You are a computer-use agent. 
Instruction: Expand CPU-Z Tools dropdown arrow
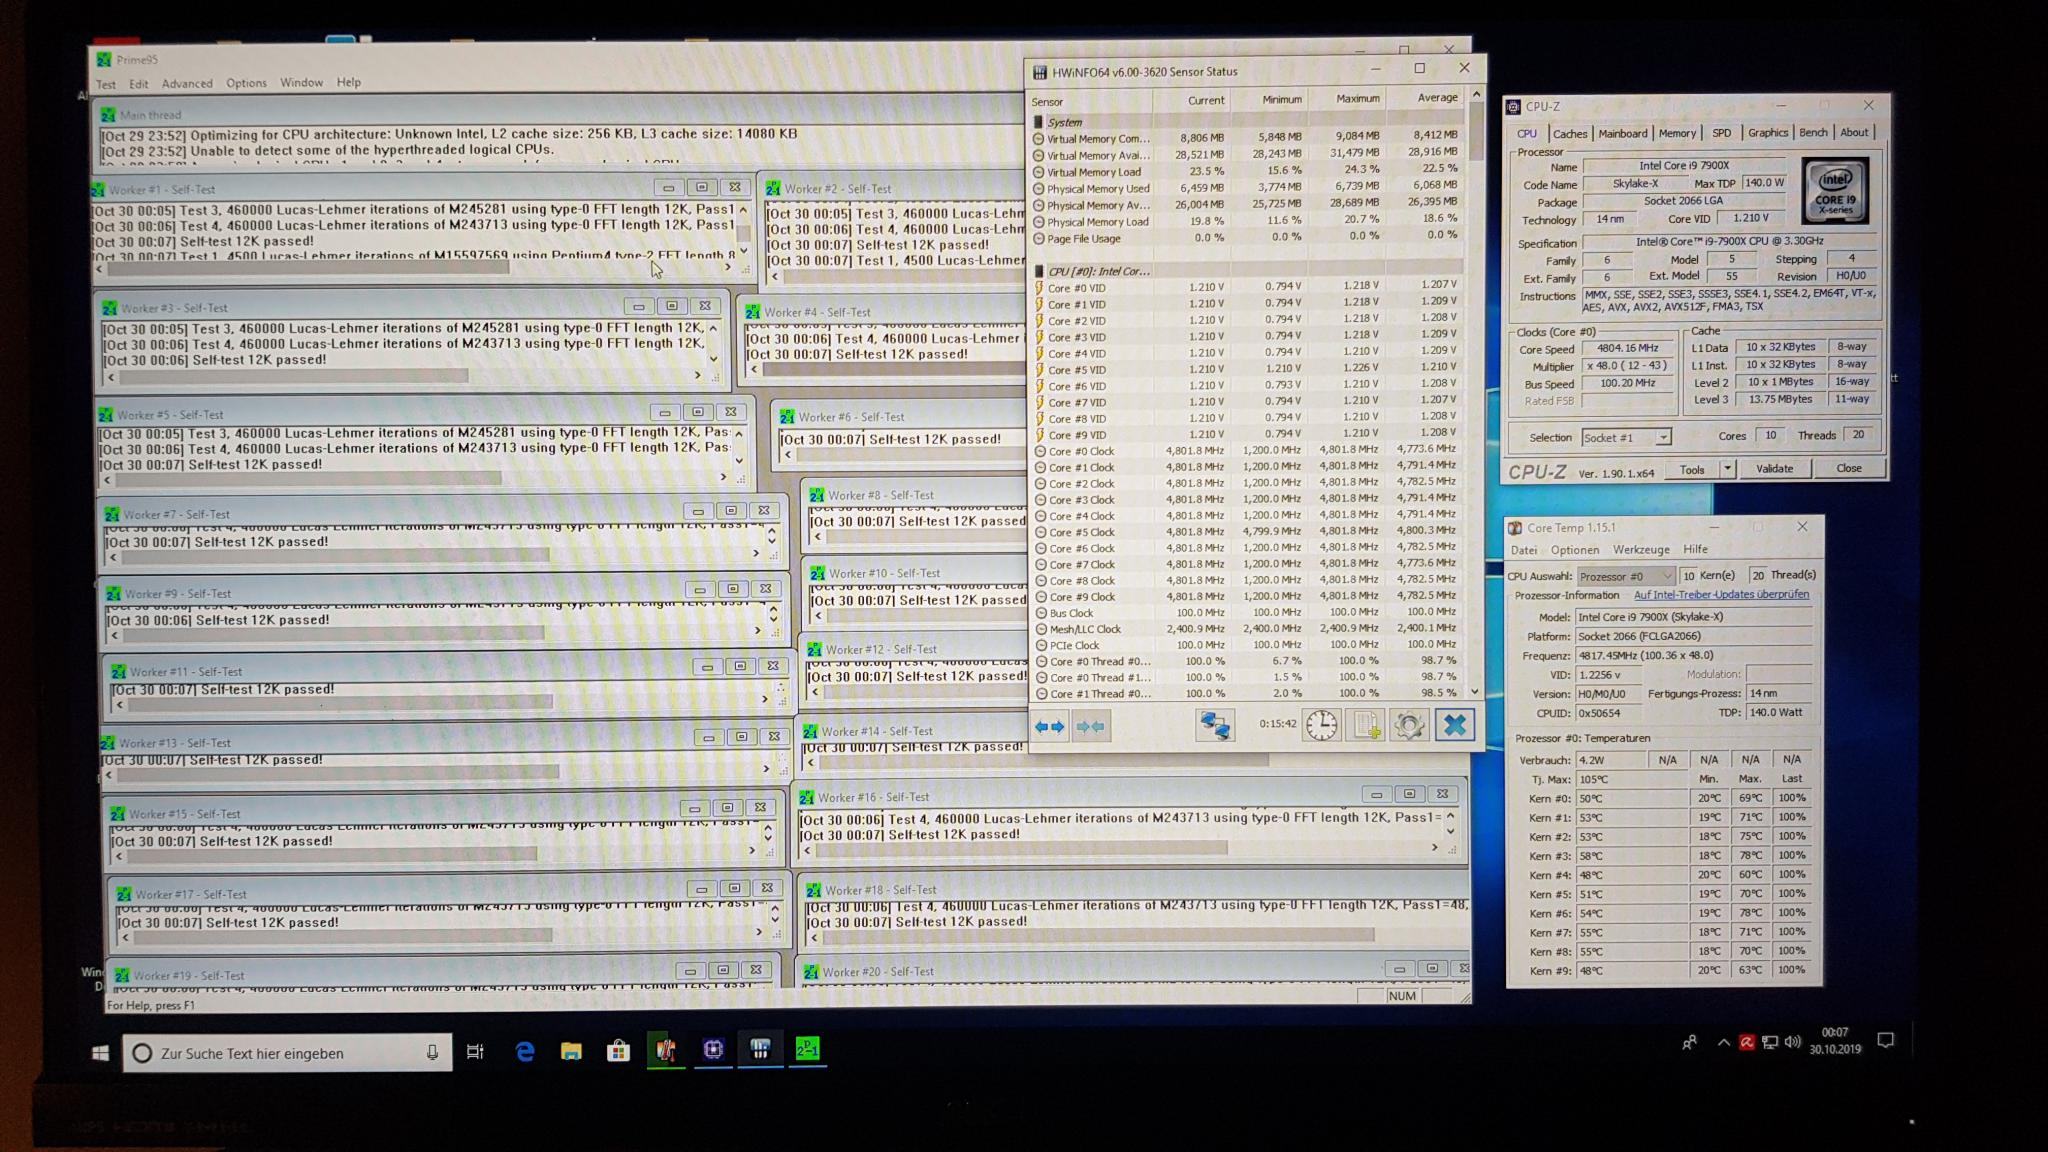coord(1727,468)
